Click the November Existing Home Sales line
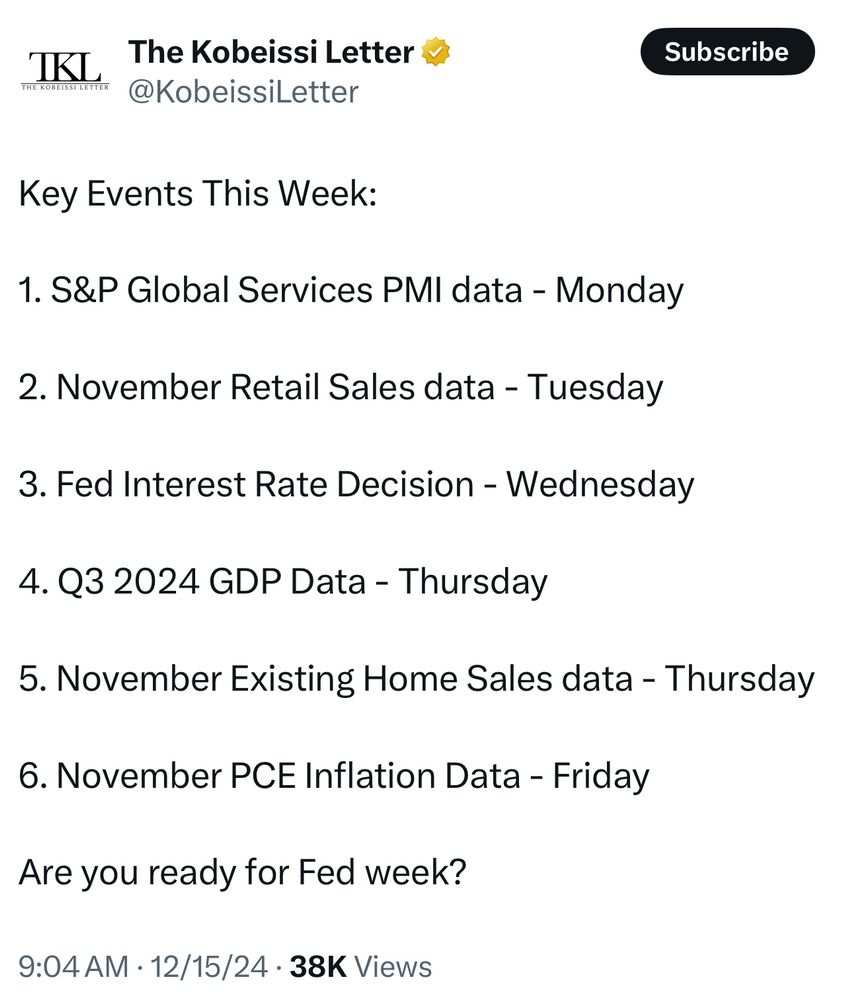 click(417, 679)
